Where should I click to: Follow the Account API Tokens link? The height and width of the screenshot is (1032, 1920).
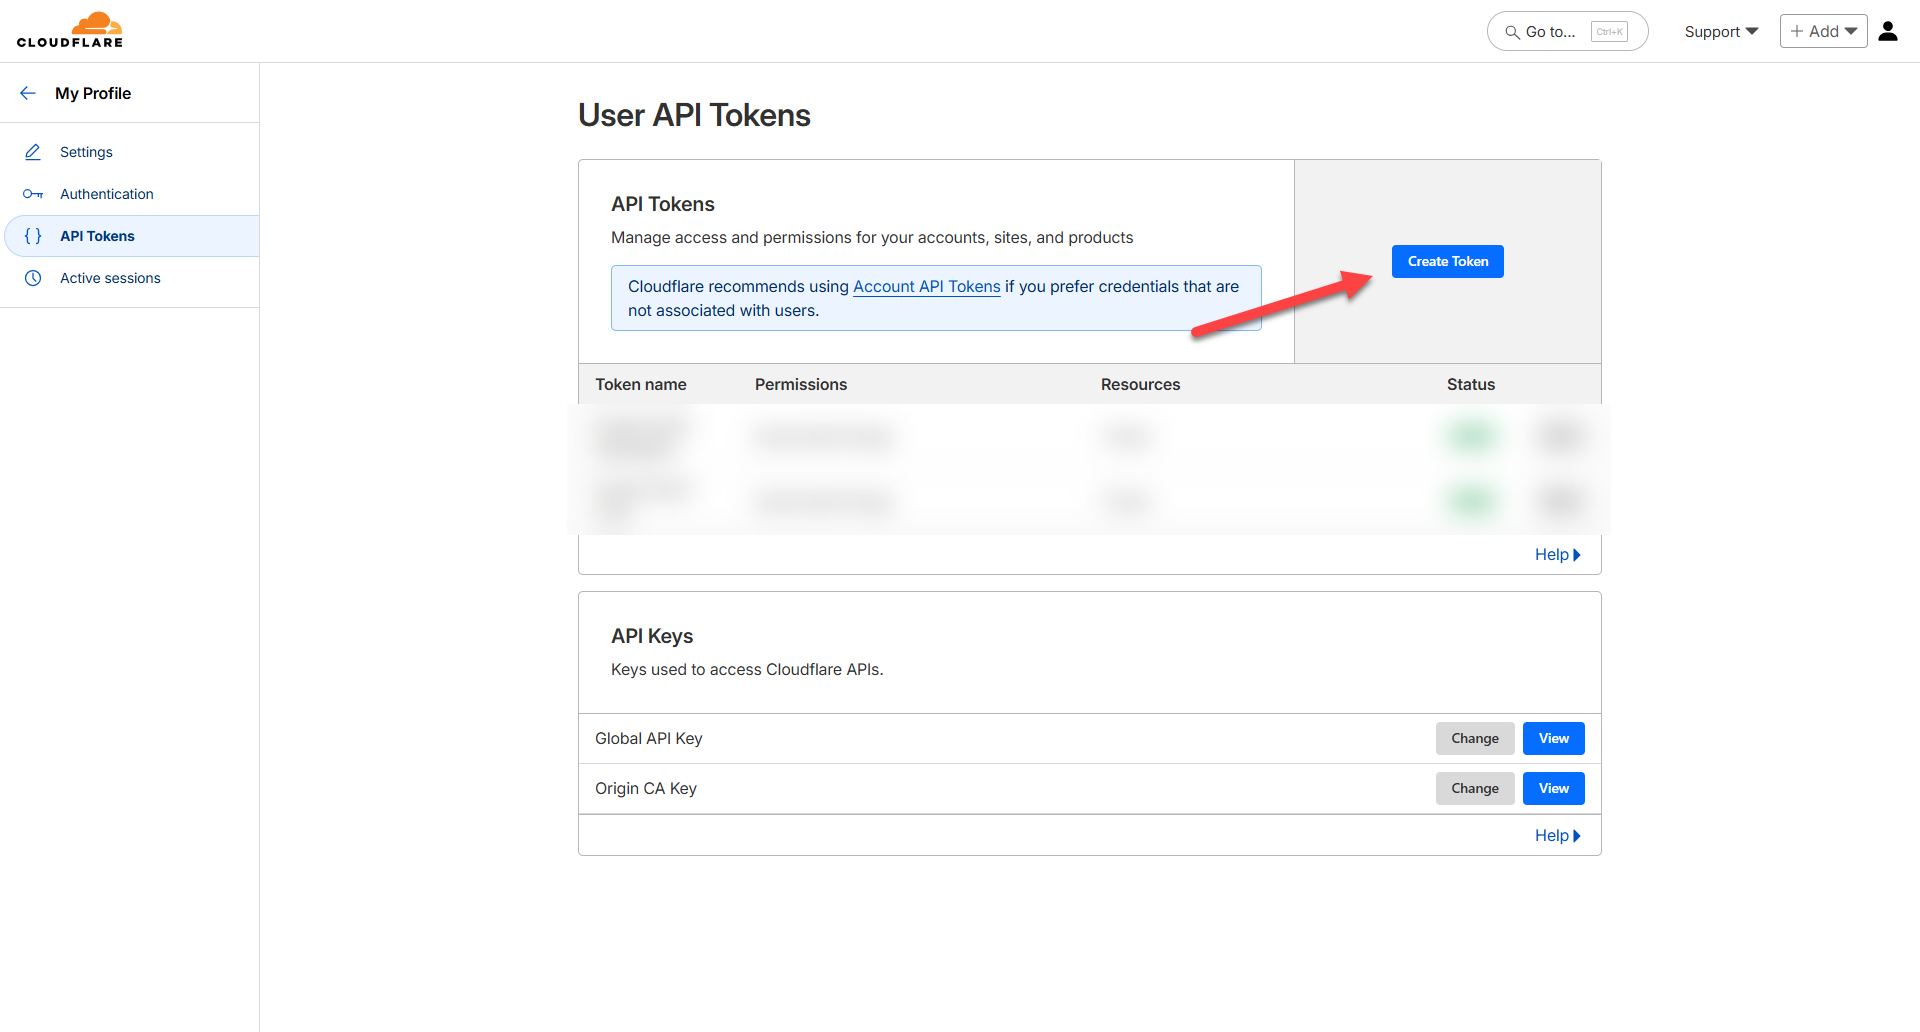[926, 286]
